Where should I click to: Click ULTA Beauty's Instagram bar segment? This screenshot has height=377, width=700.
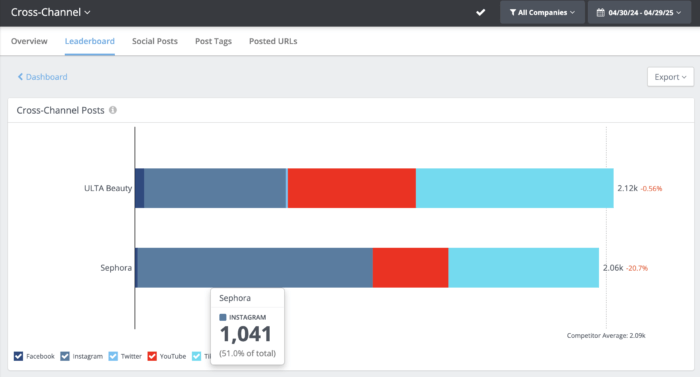215,188
